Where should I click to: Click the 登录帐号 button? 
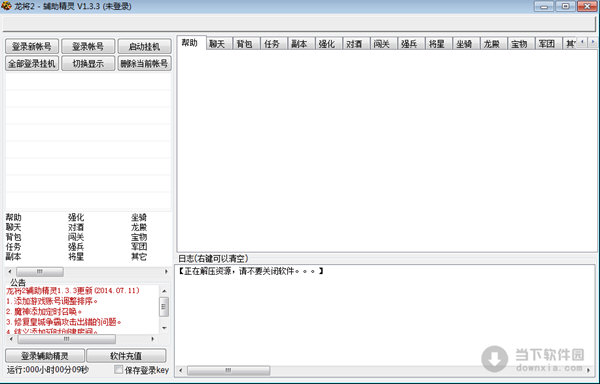pyautogui.click(x=88, y=46)
